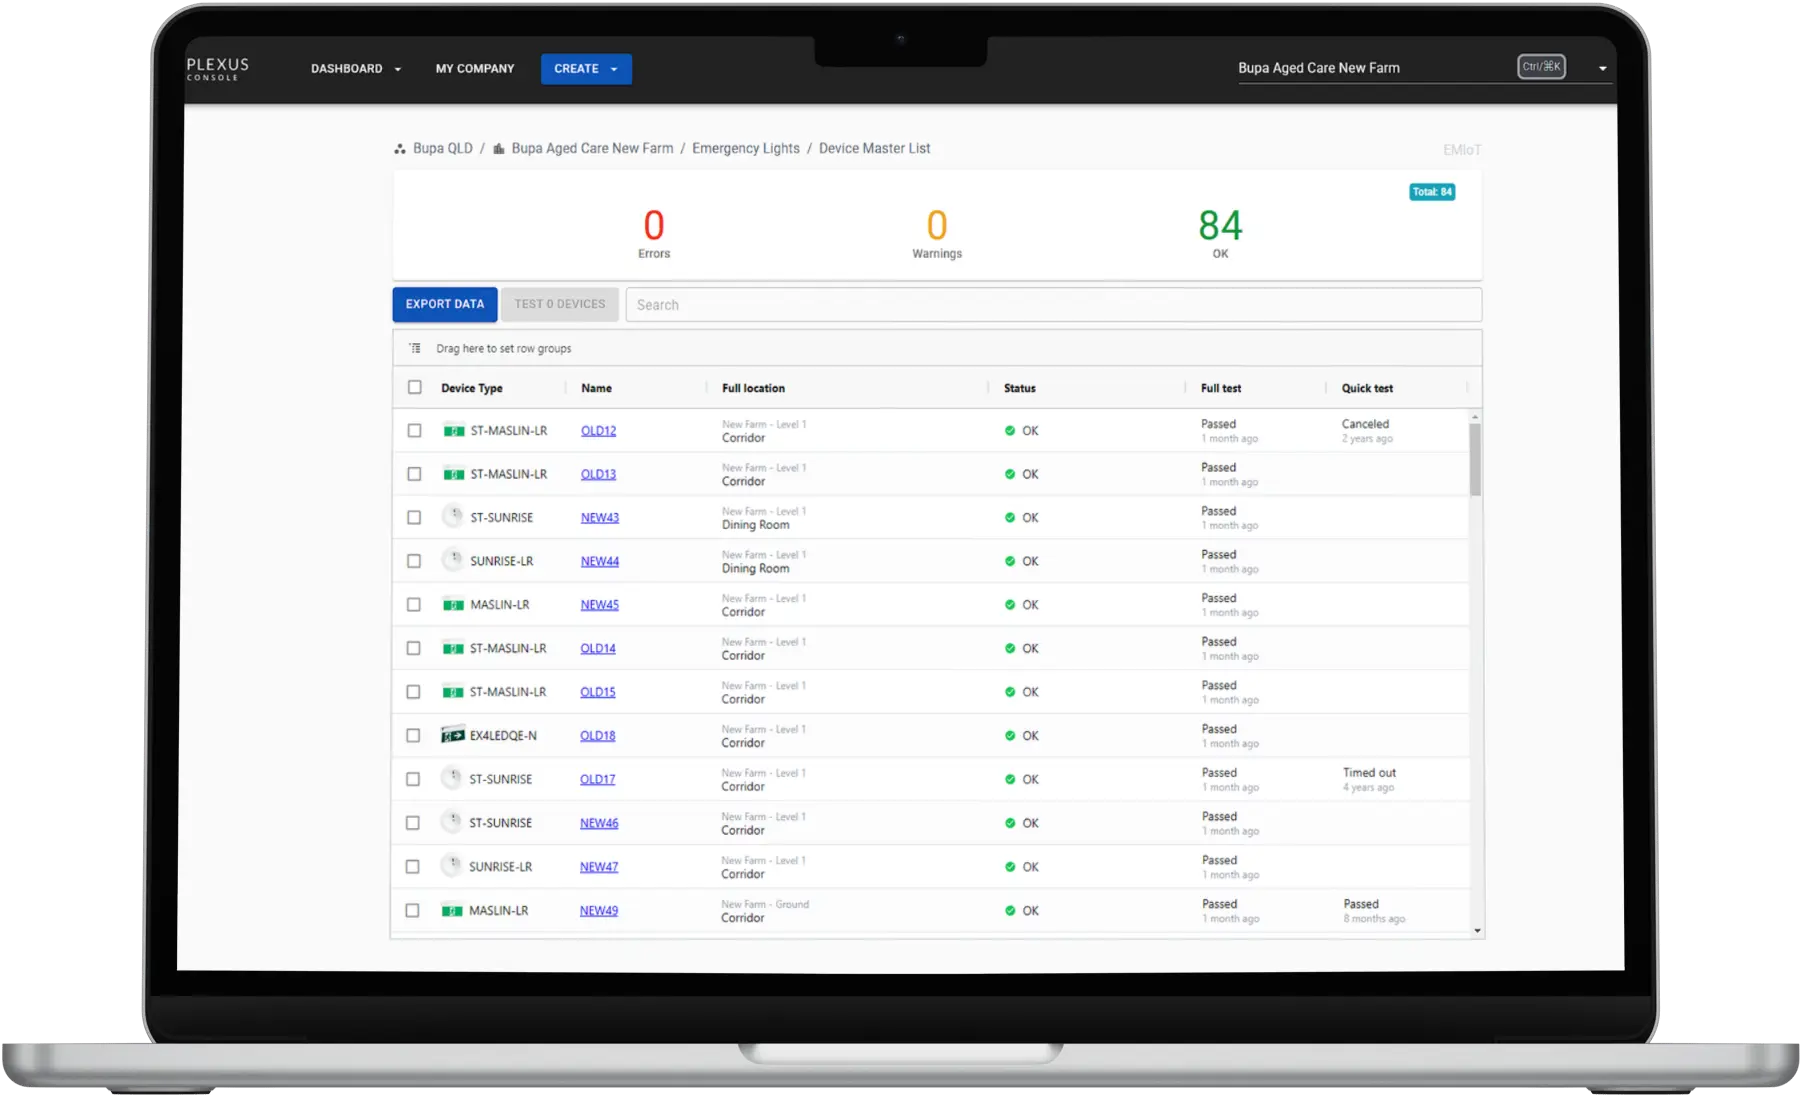Check the checkbox for NEW49 row
The width and height of the screenshot is (1800, 1095).
tap(412, 911)
